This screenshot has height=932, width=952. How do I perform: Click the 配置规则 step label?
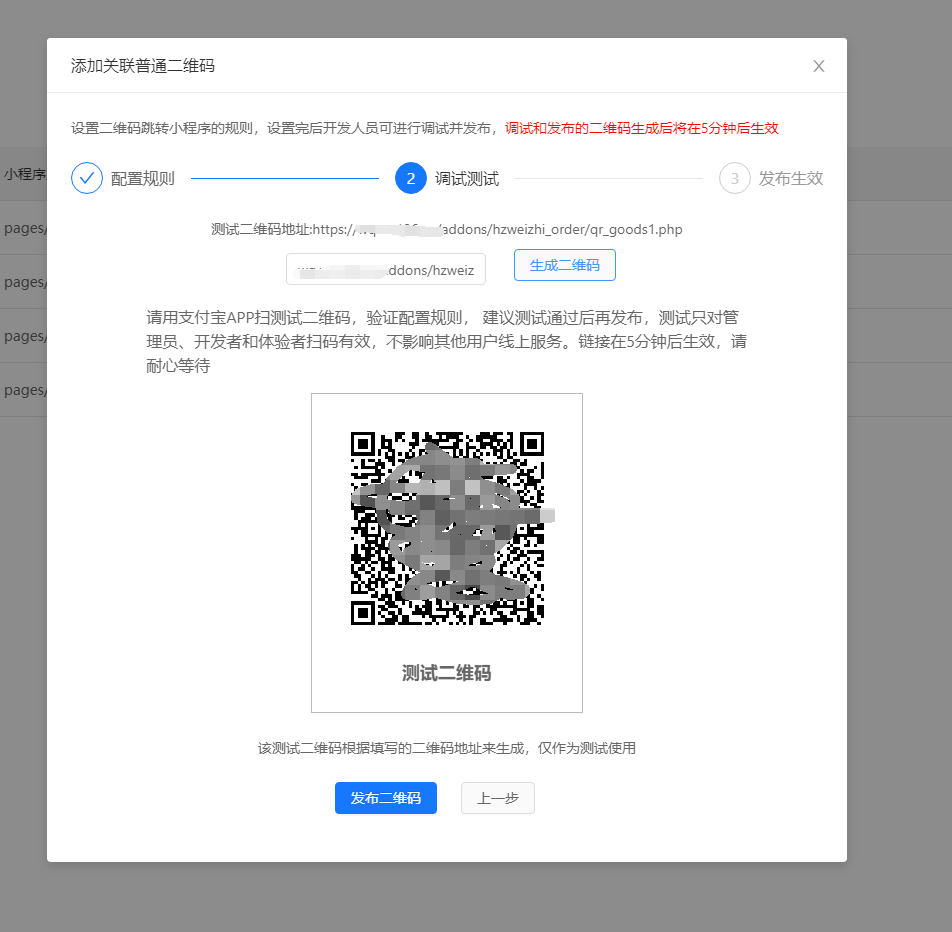point(143,179)
